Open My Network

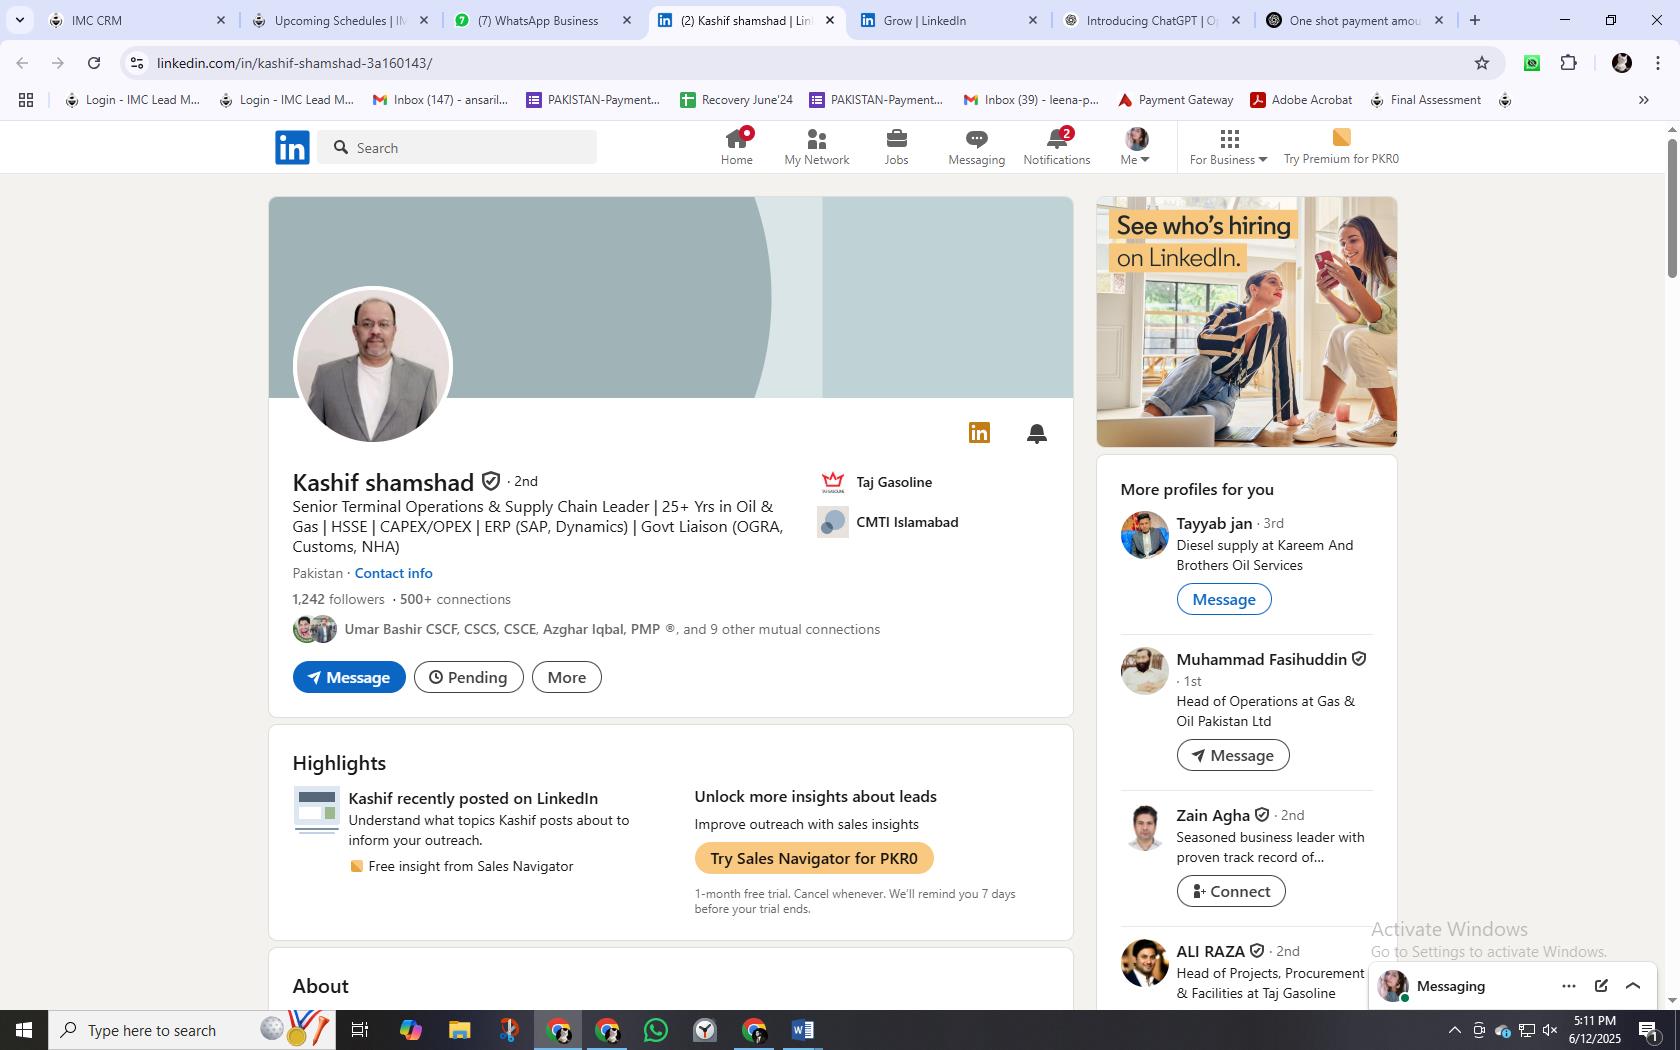817,147
